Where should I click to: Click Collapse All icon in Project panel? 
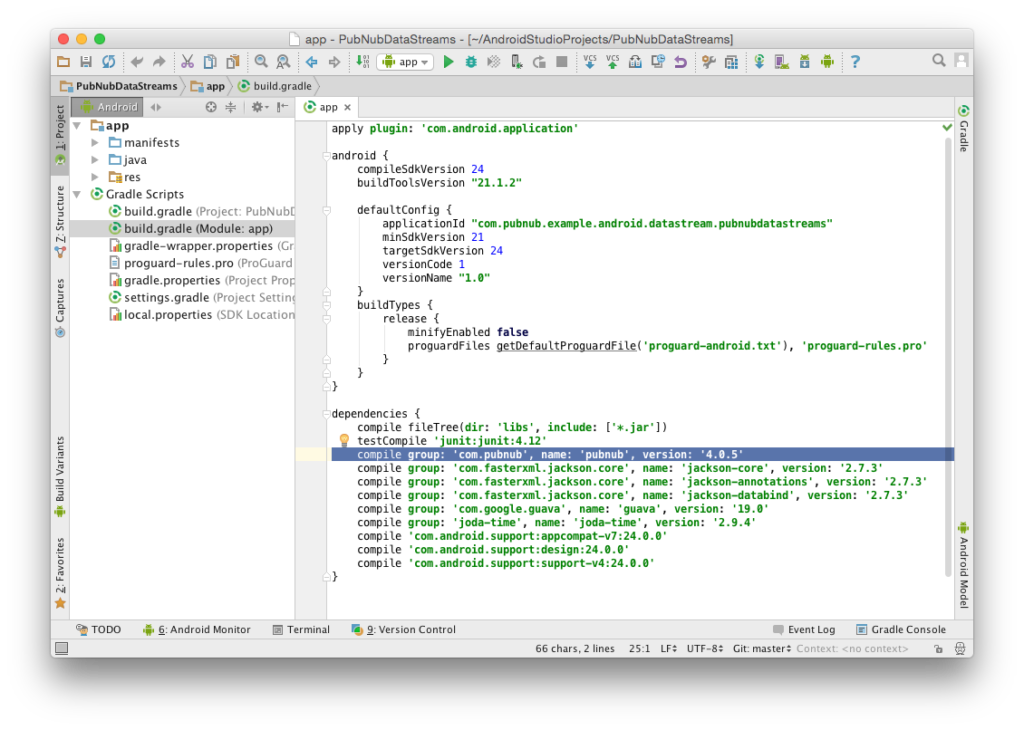coord(231,107)
